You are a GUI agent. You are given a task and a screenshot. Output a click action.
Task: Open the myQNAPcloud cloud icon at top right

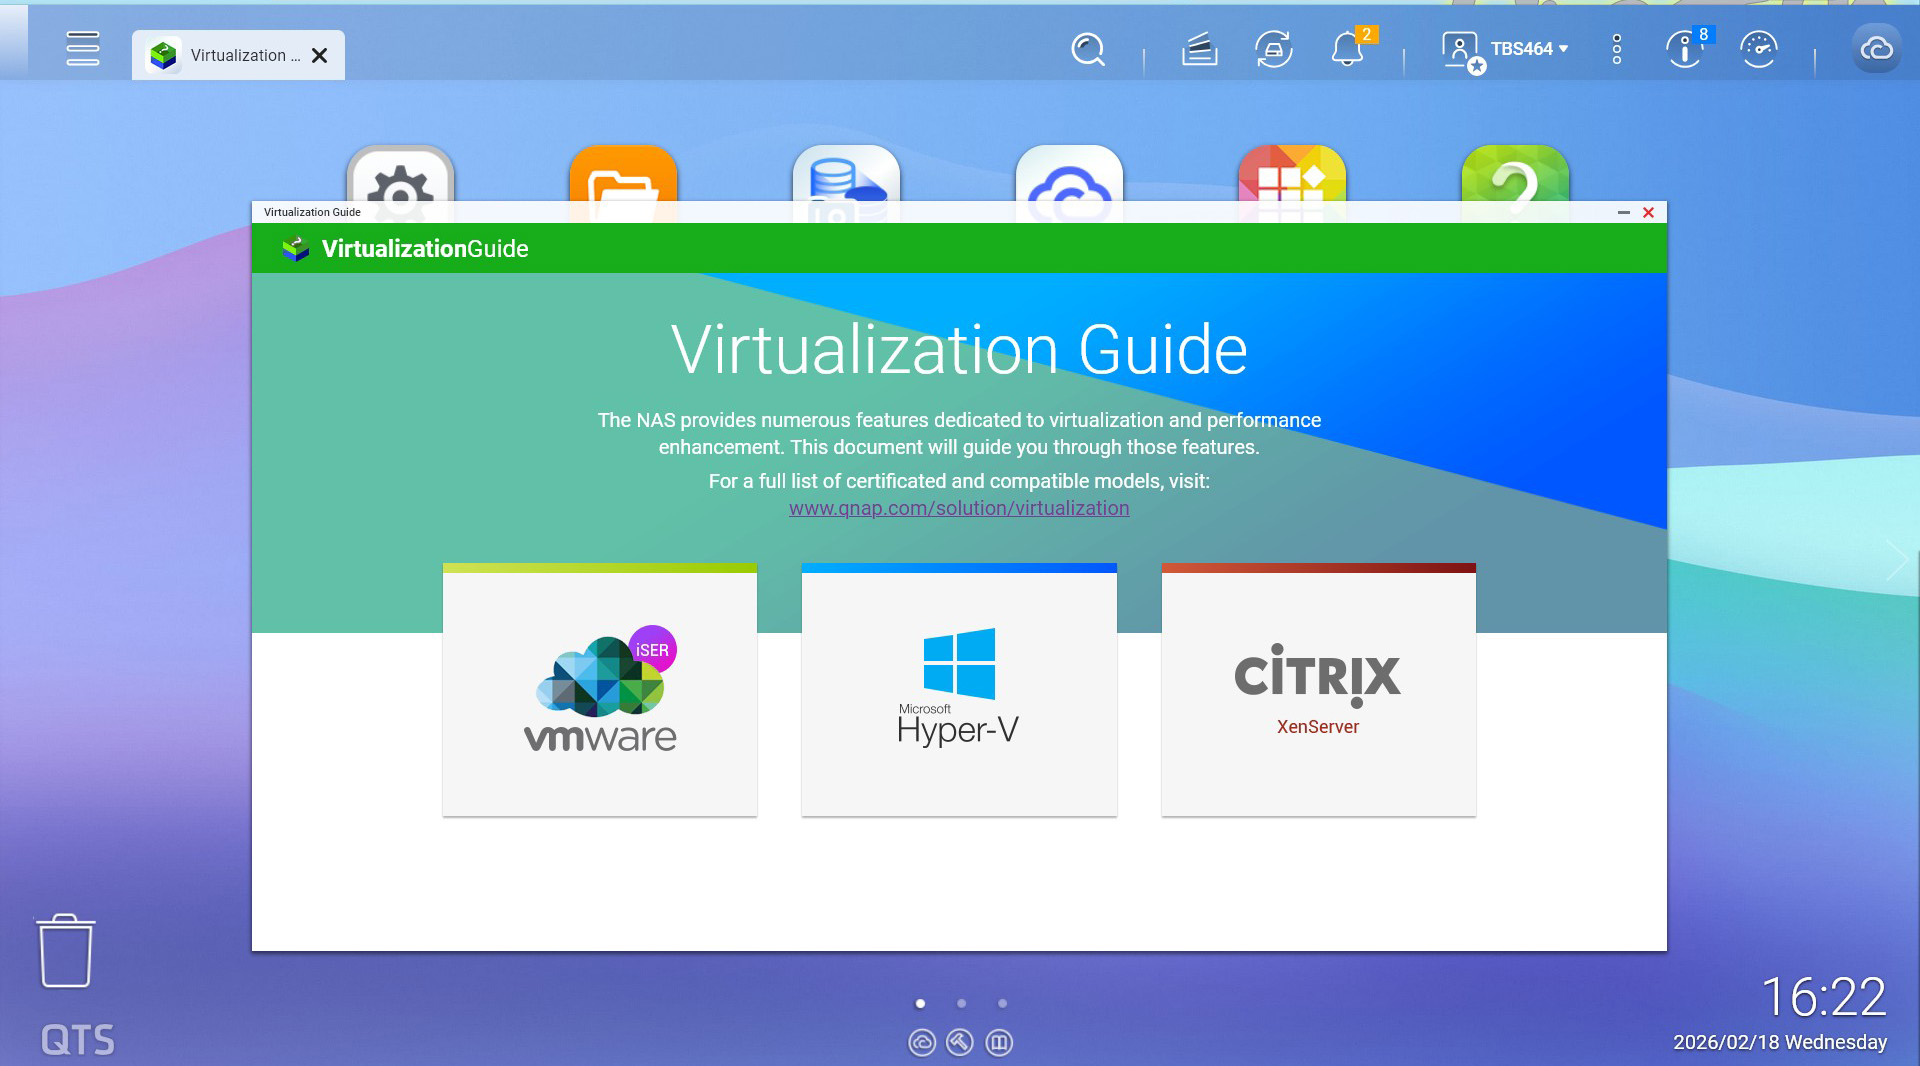point(1876,49)
